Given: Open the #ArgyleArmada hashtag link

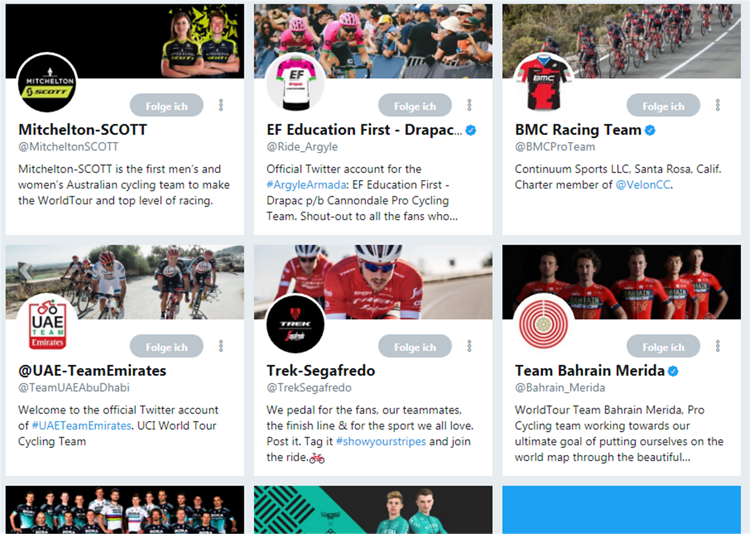Looking at the screenshot, I should 306,185.
